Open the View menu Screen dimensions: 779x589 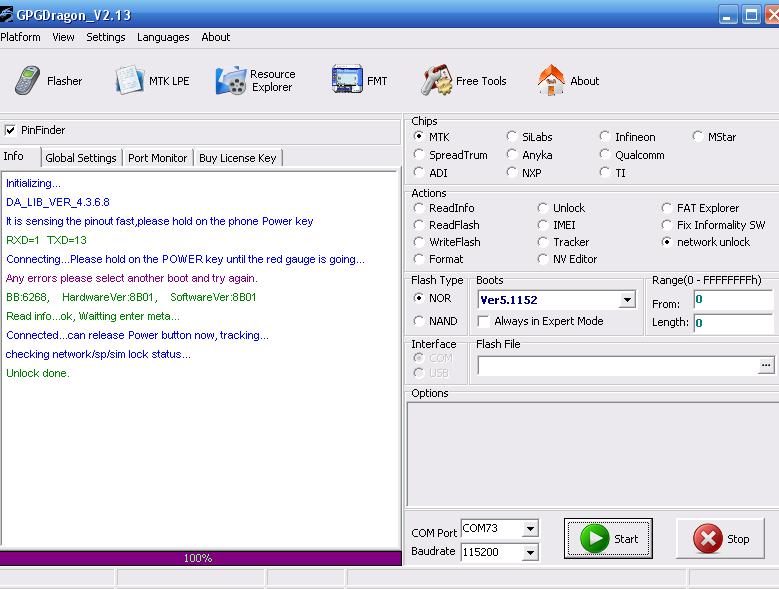(x=63, y=37)
